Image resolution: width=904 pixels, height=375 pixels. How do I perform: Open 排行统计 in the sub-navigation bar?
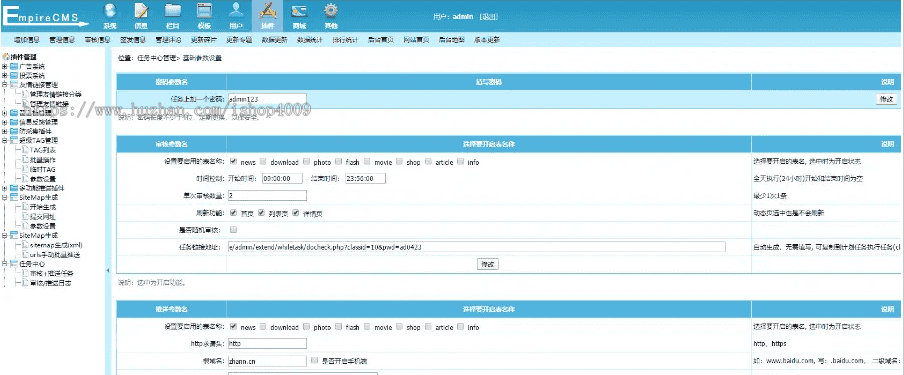(x=345, y=40)
